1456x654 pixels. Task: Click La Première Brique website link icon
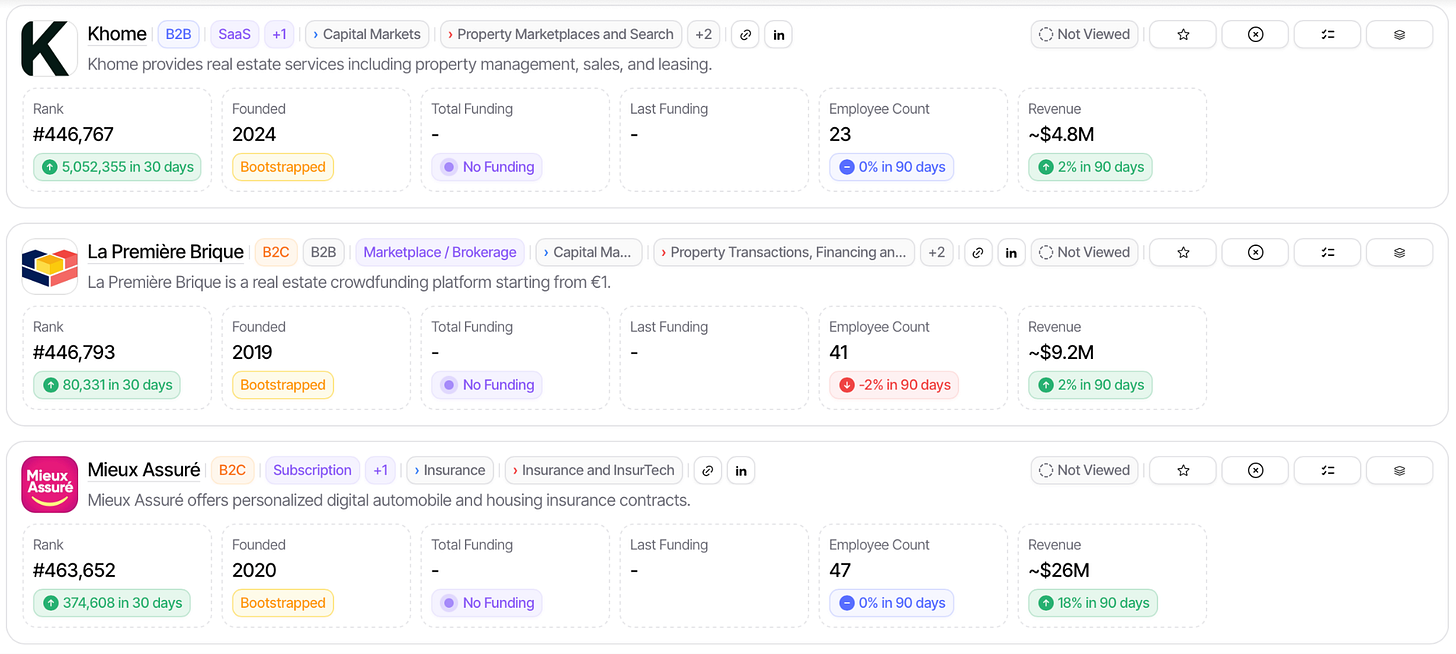(978, 252)
